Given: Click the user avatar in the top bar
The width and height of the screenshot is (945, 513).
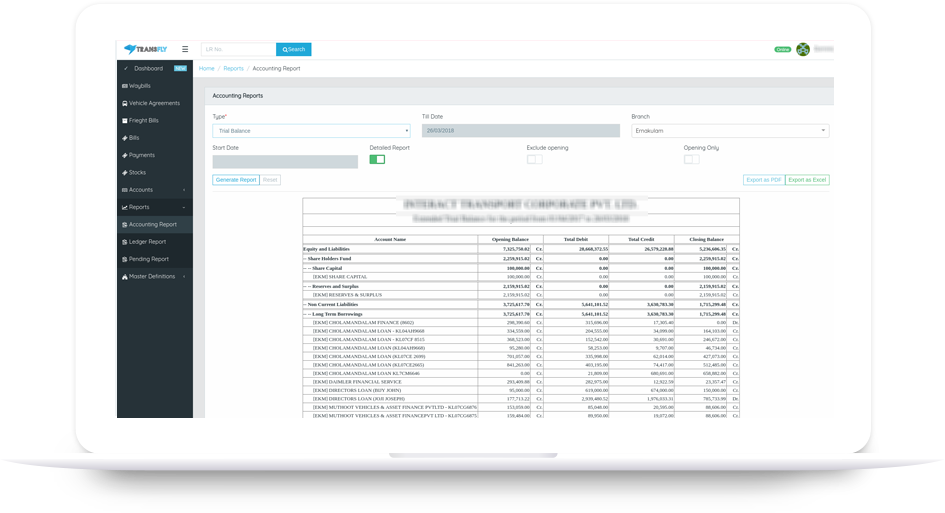Looking at the screenshot, I should 802,49.
